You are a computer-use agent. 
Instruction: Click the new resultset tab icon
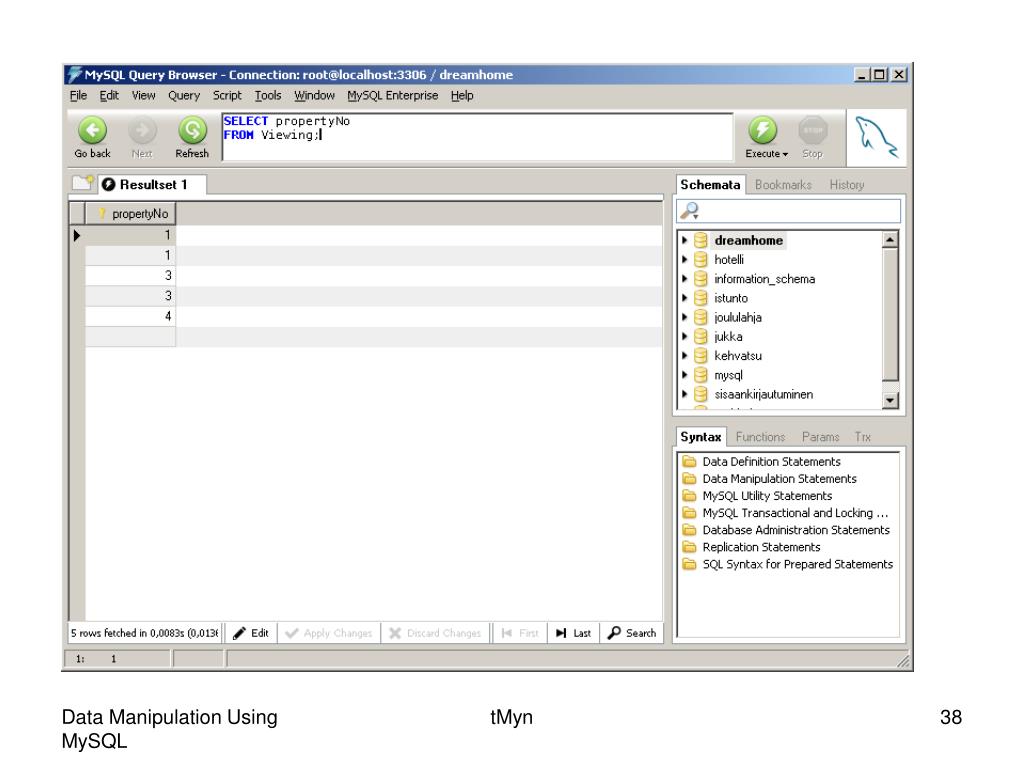pyautogui.click(x=83, y=183)
